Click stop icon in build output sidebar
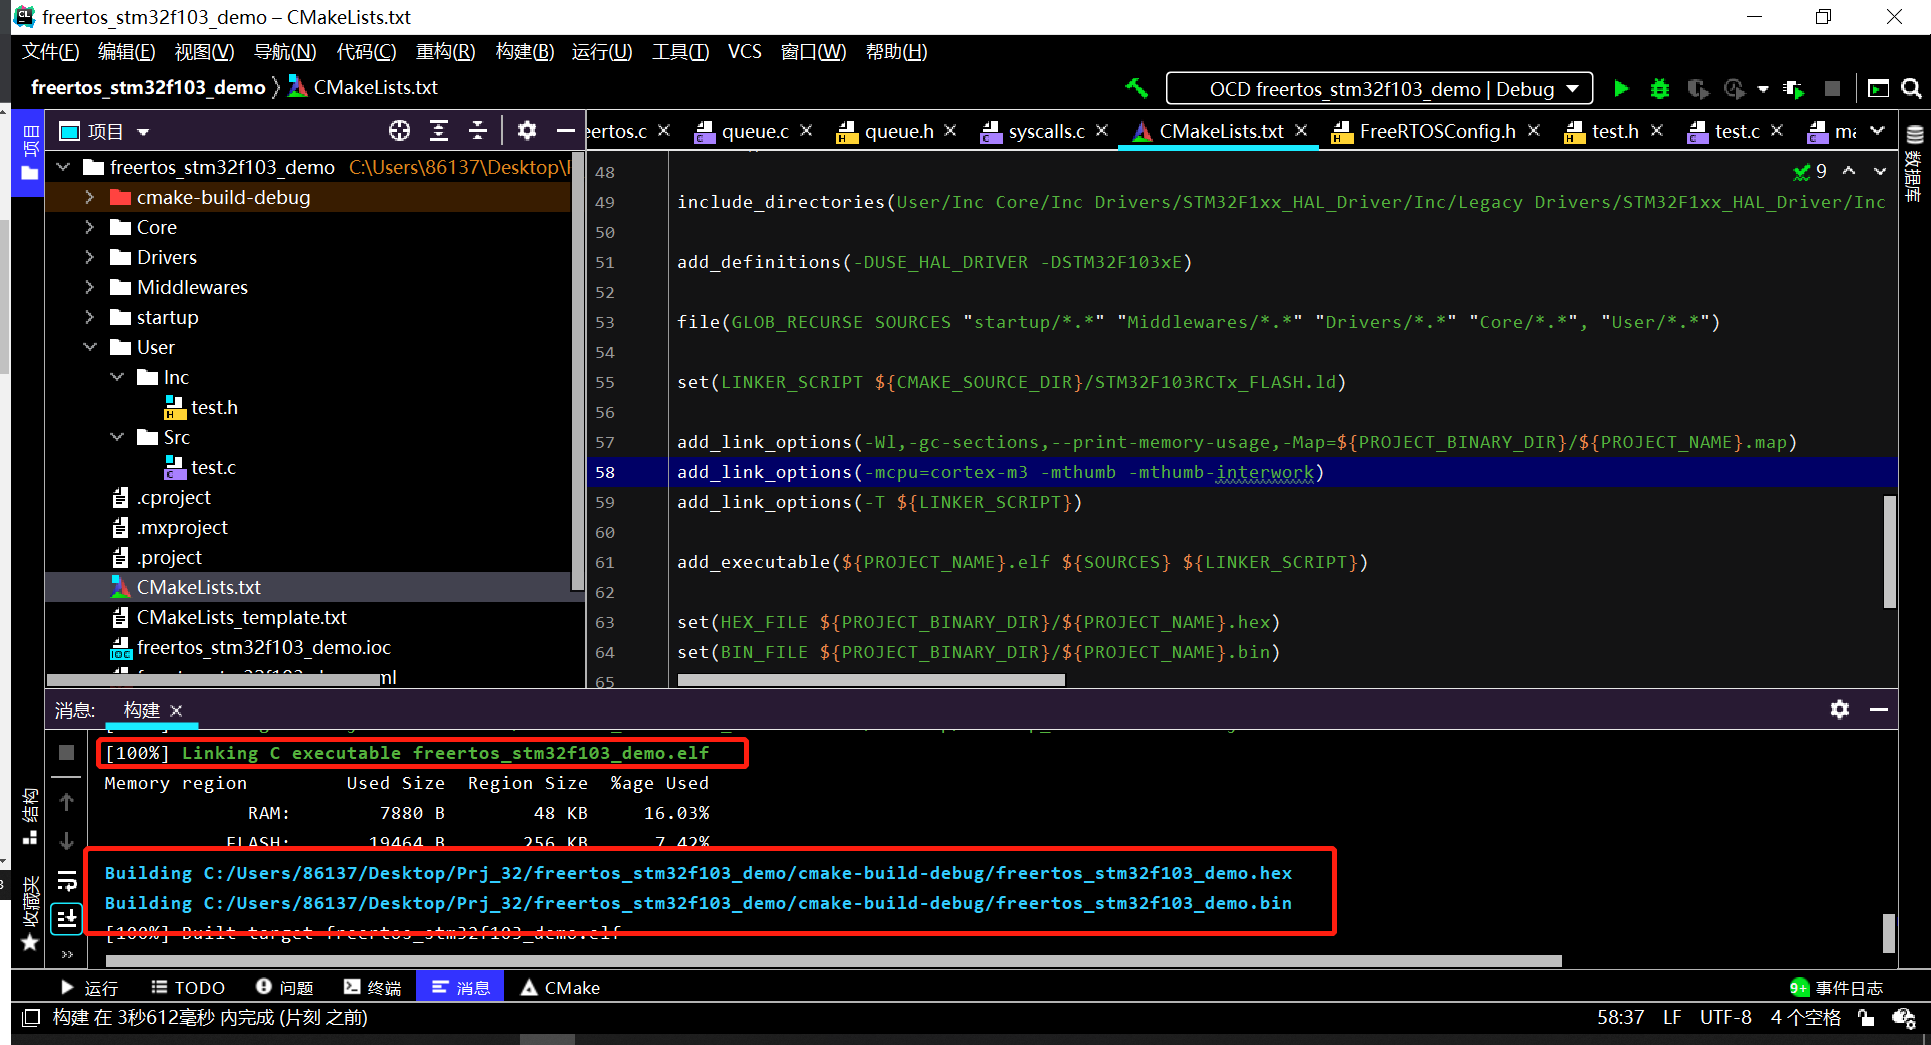Viewport: 1931px width, 1045px height. 66,752
